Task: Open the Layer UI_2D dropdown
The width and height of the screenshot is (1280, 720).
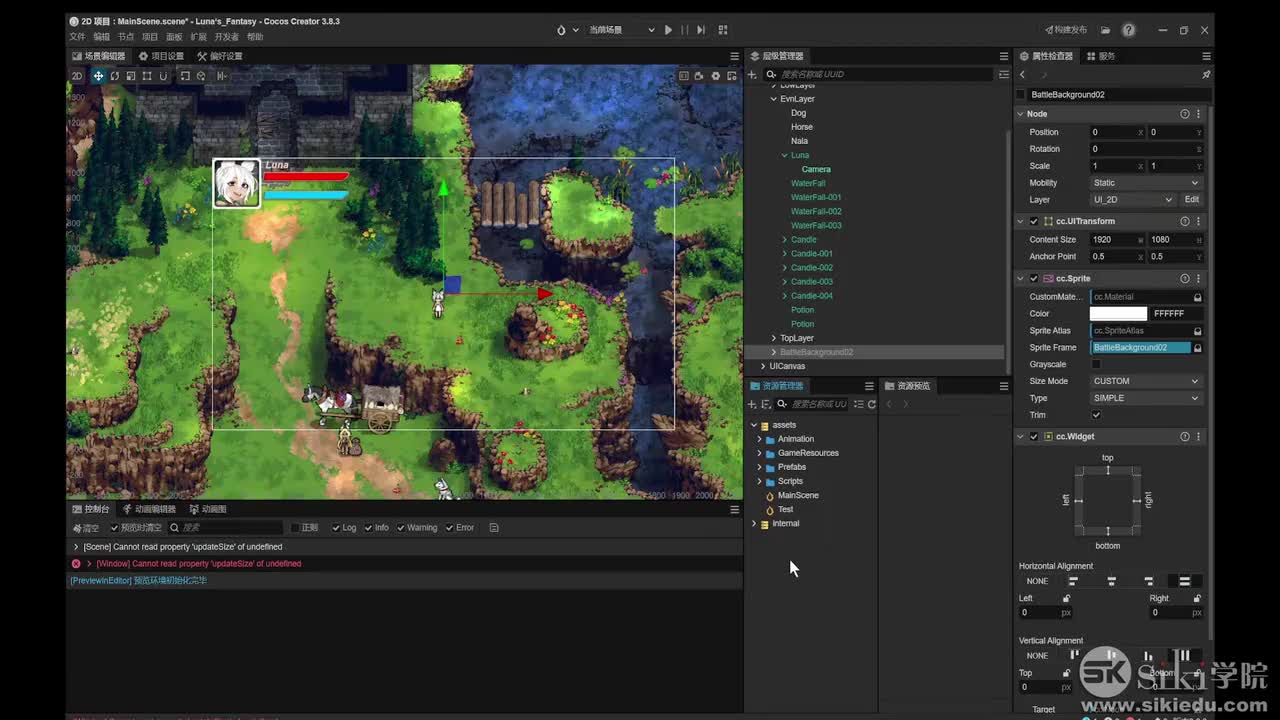Action: [x=1132, y=200]
